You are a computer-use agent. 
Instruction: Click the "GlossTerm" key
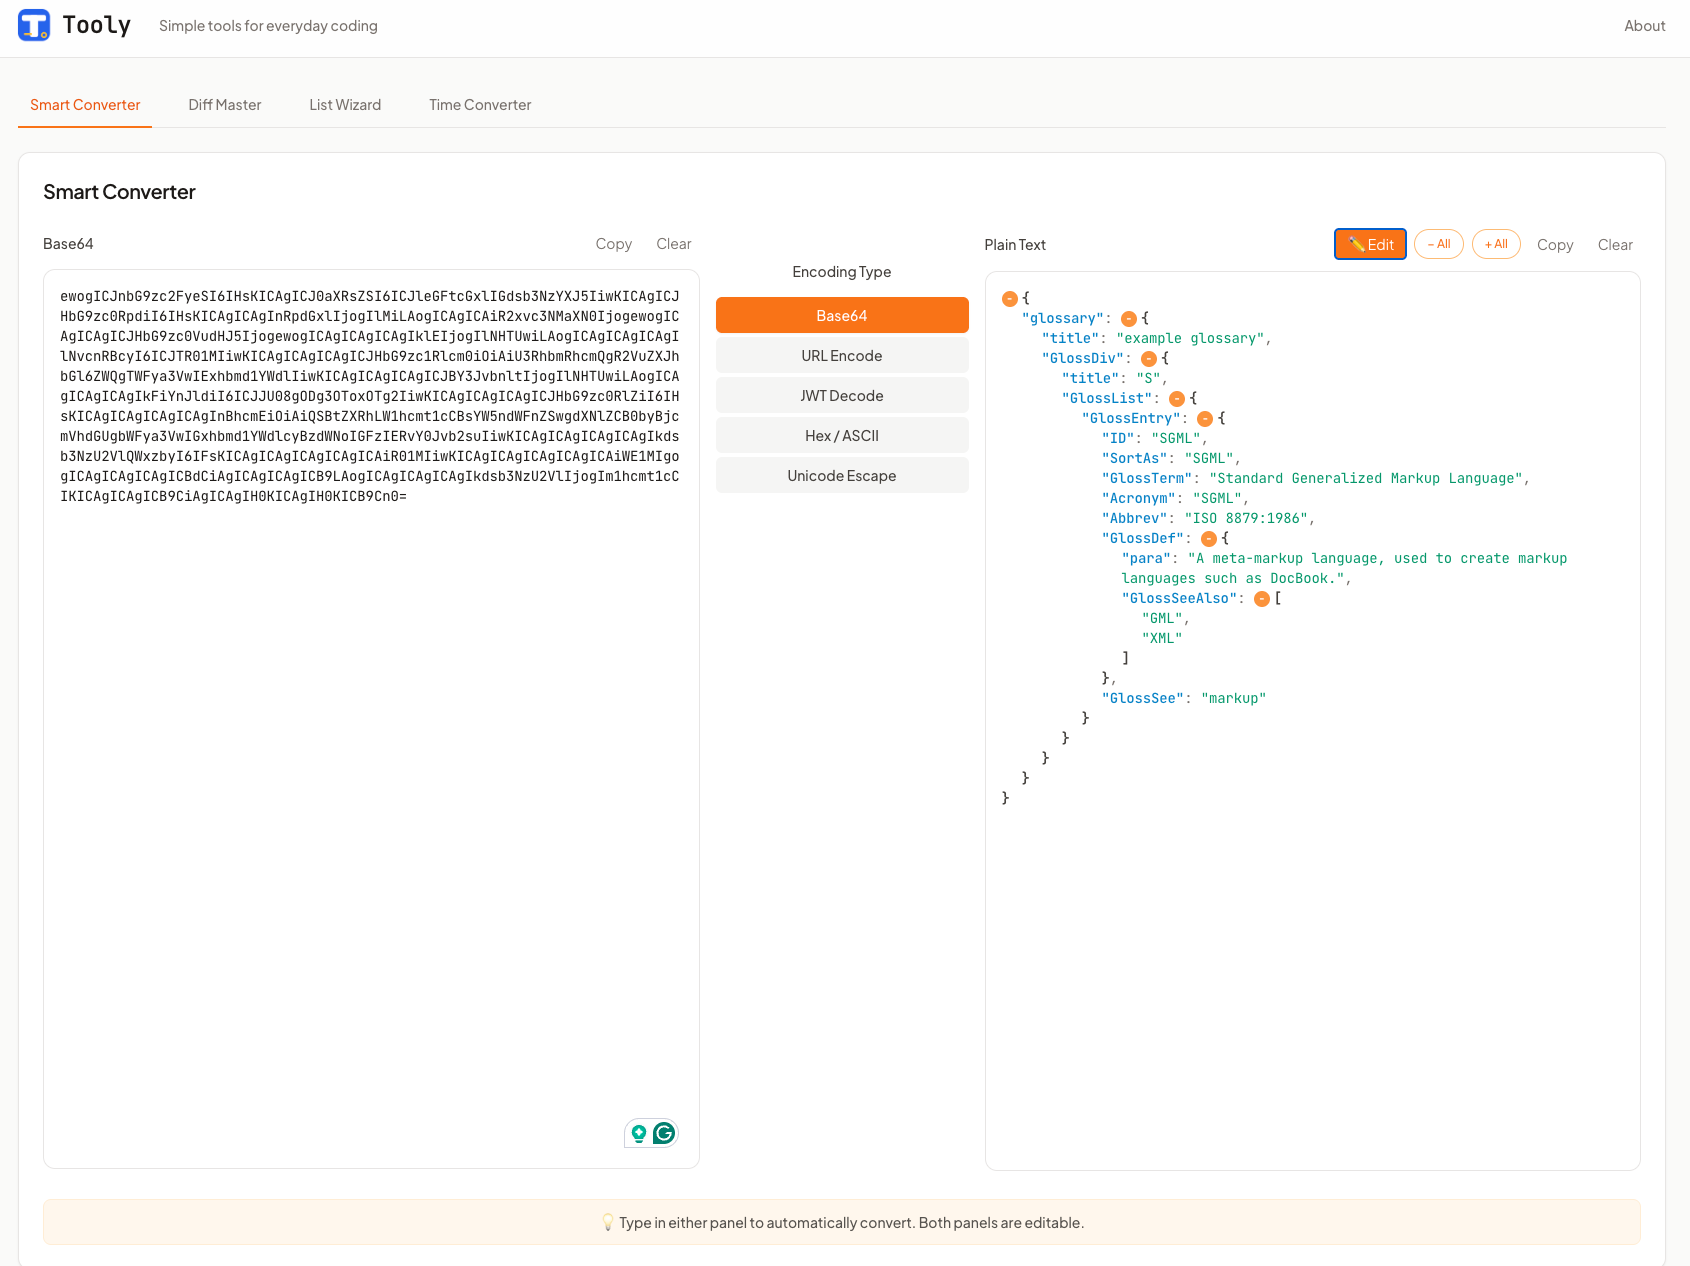point(1147,478)
